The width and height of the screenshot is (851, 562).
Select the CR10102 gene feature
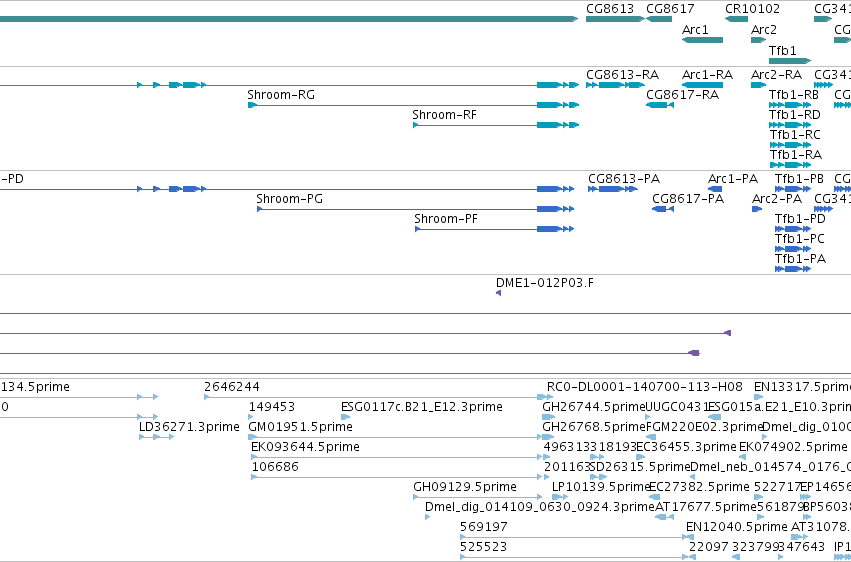(x=736, y=19)
